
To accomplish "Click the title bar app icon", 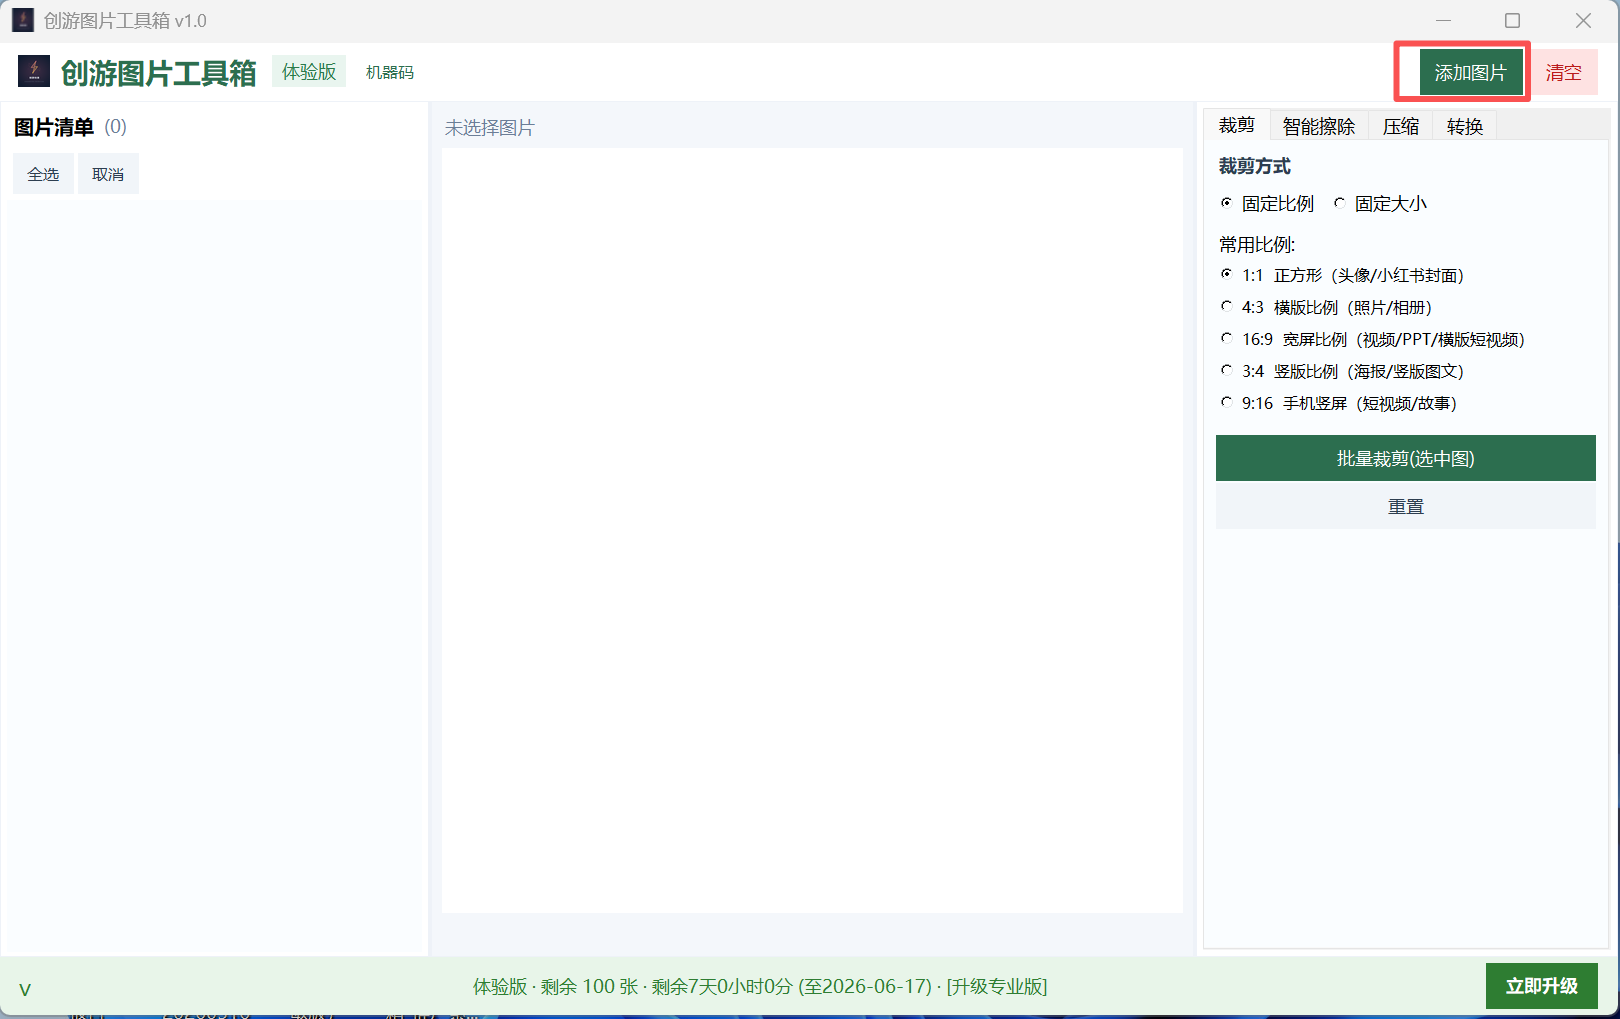I will [23, 20].
